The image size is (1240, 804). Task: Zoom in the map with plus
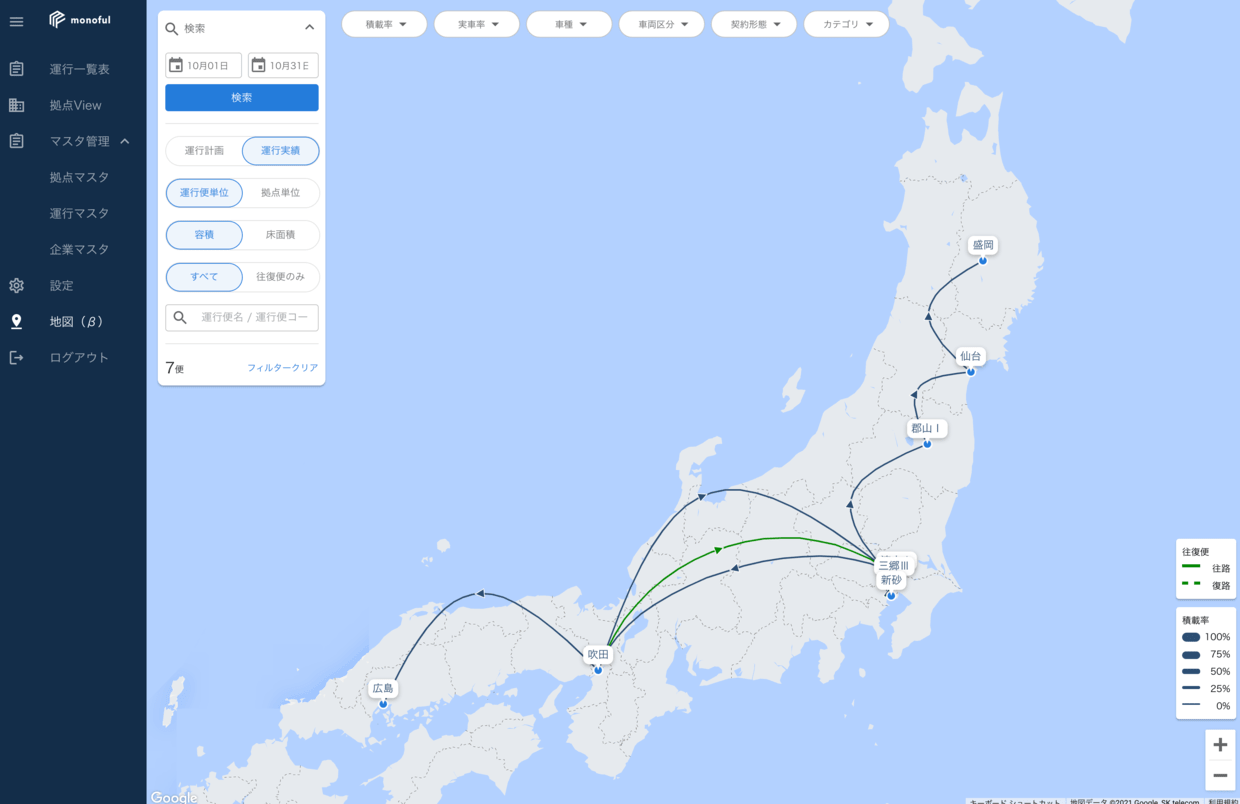(1220, 745)
